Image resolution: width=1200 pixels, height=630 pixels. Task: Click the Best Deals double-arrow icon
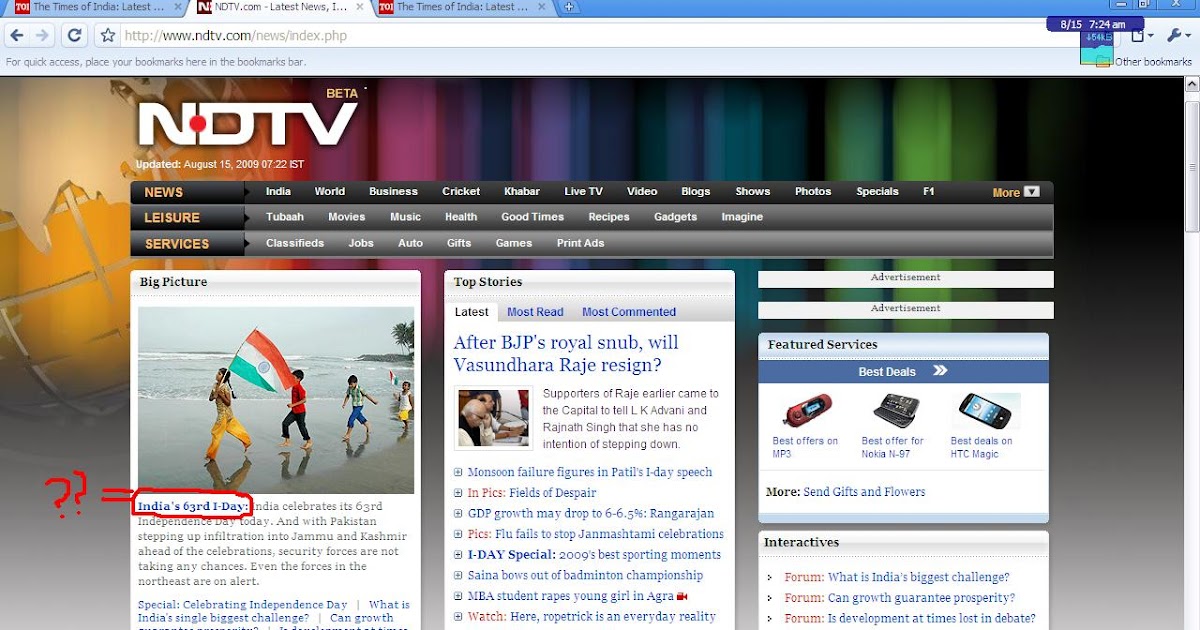[x=940, y=371]
